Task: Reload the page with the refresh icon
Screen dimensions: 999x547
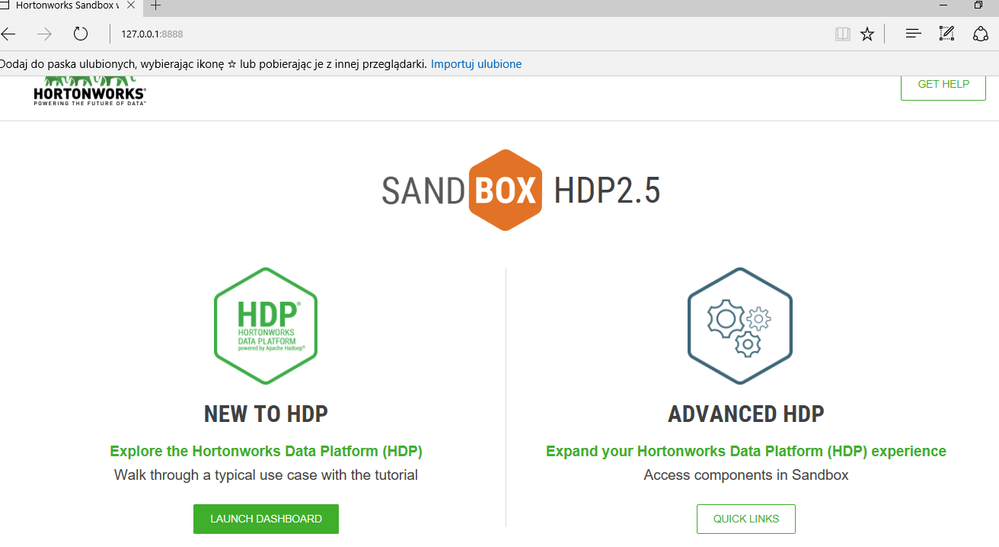Action: [80, 34]
